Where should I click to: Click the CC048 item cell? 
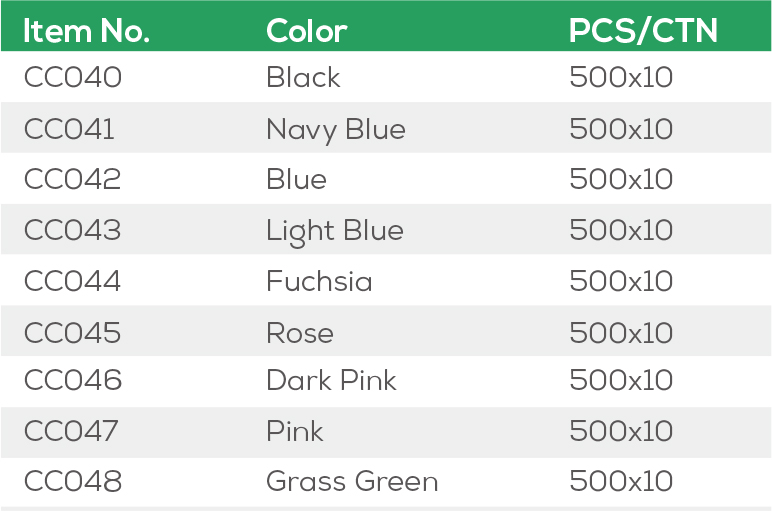(73, 482)
